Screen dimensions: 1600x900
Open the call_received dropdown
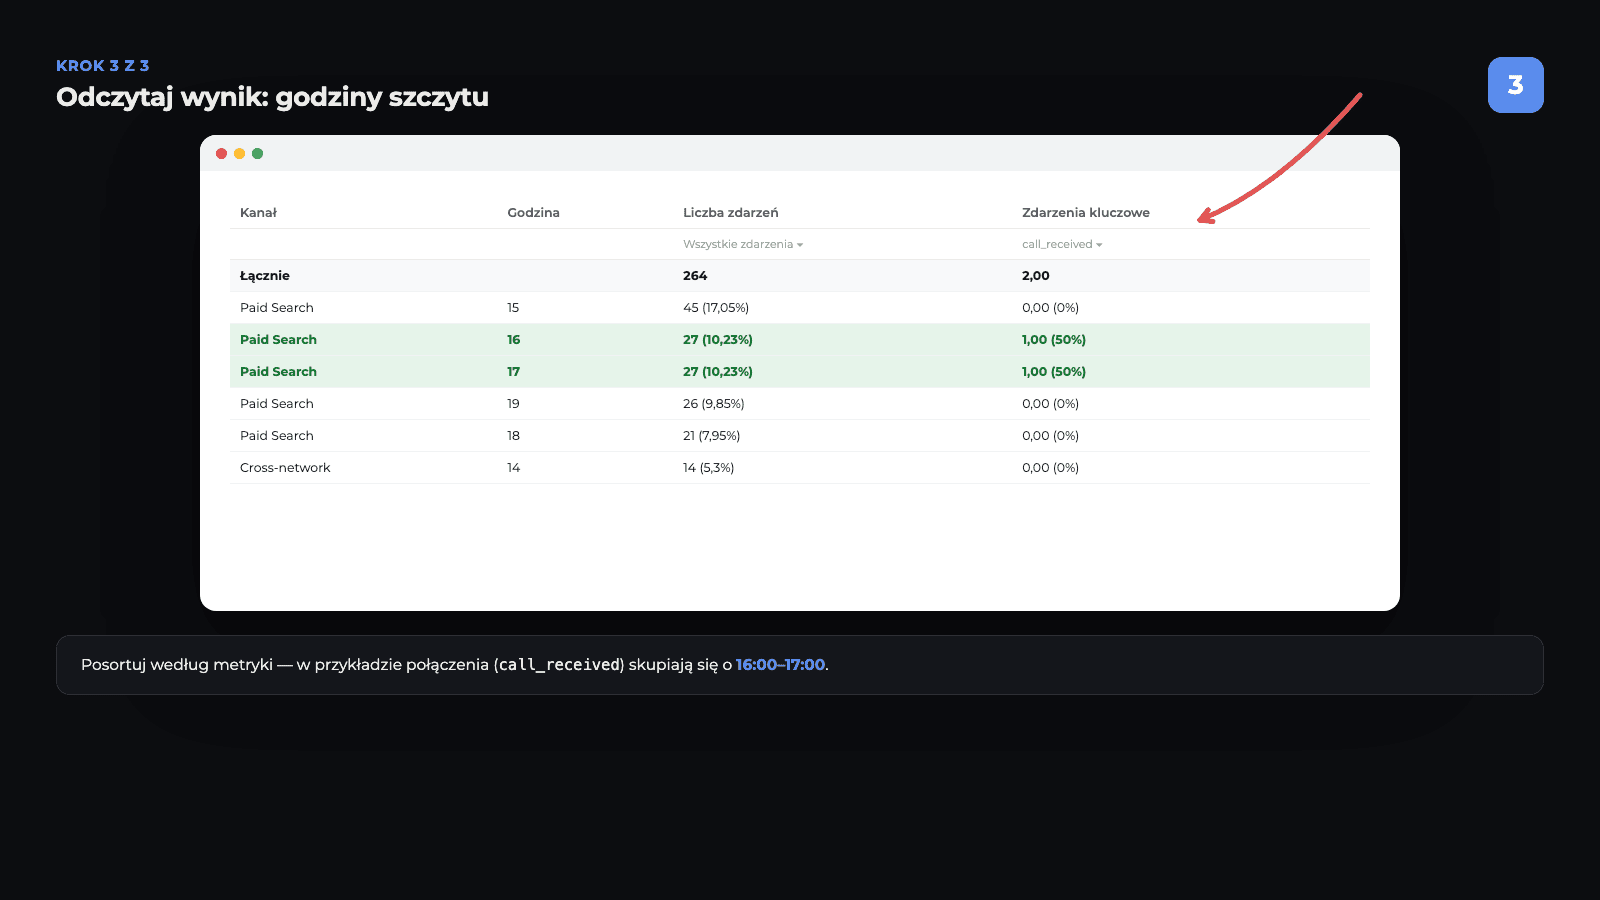click(x=1062, y=244)
